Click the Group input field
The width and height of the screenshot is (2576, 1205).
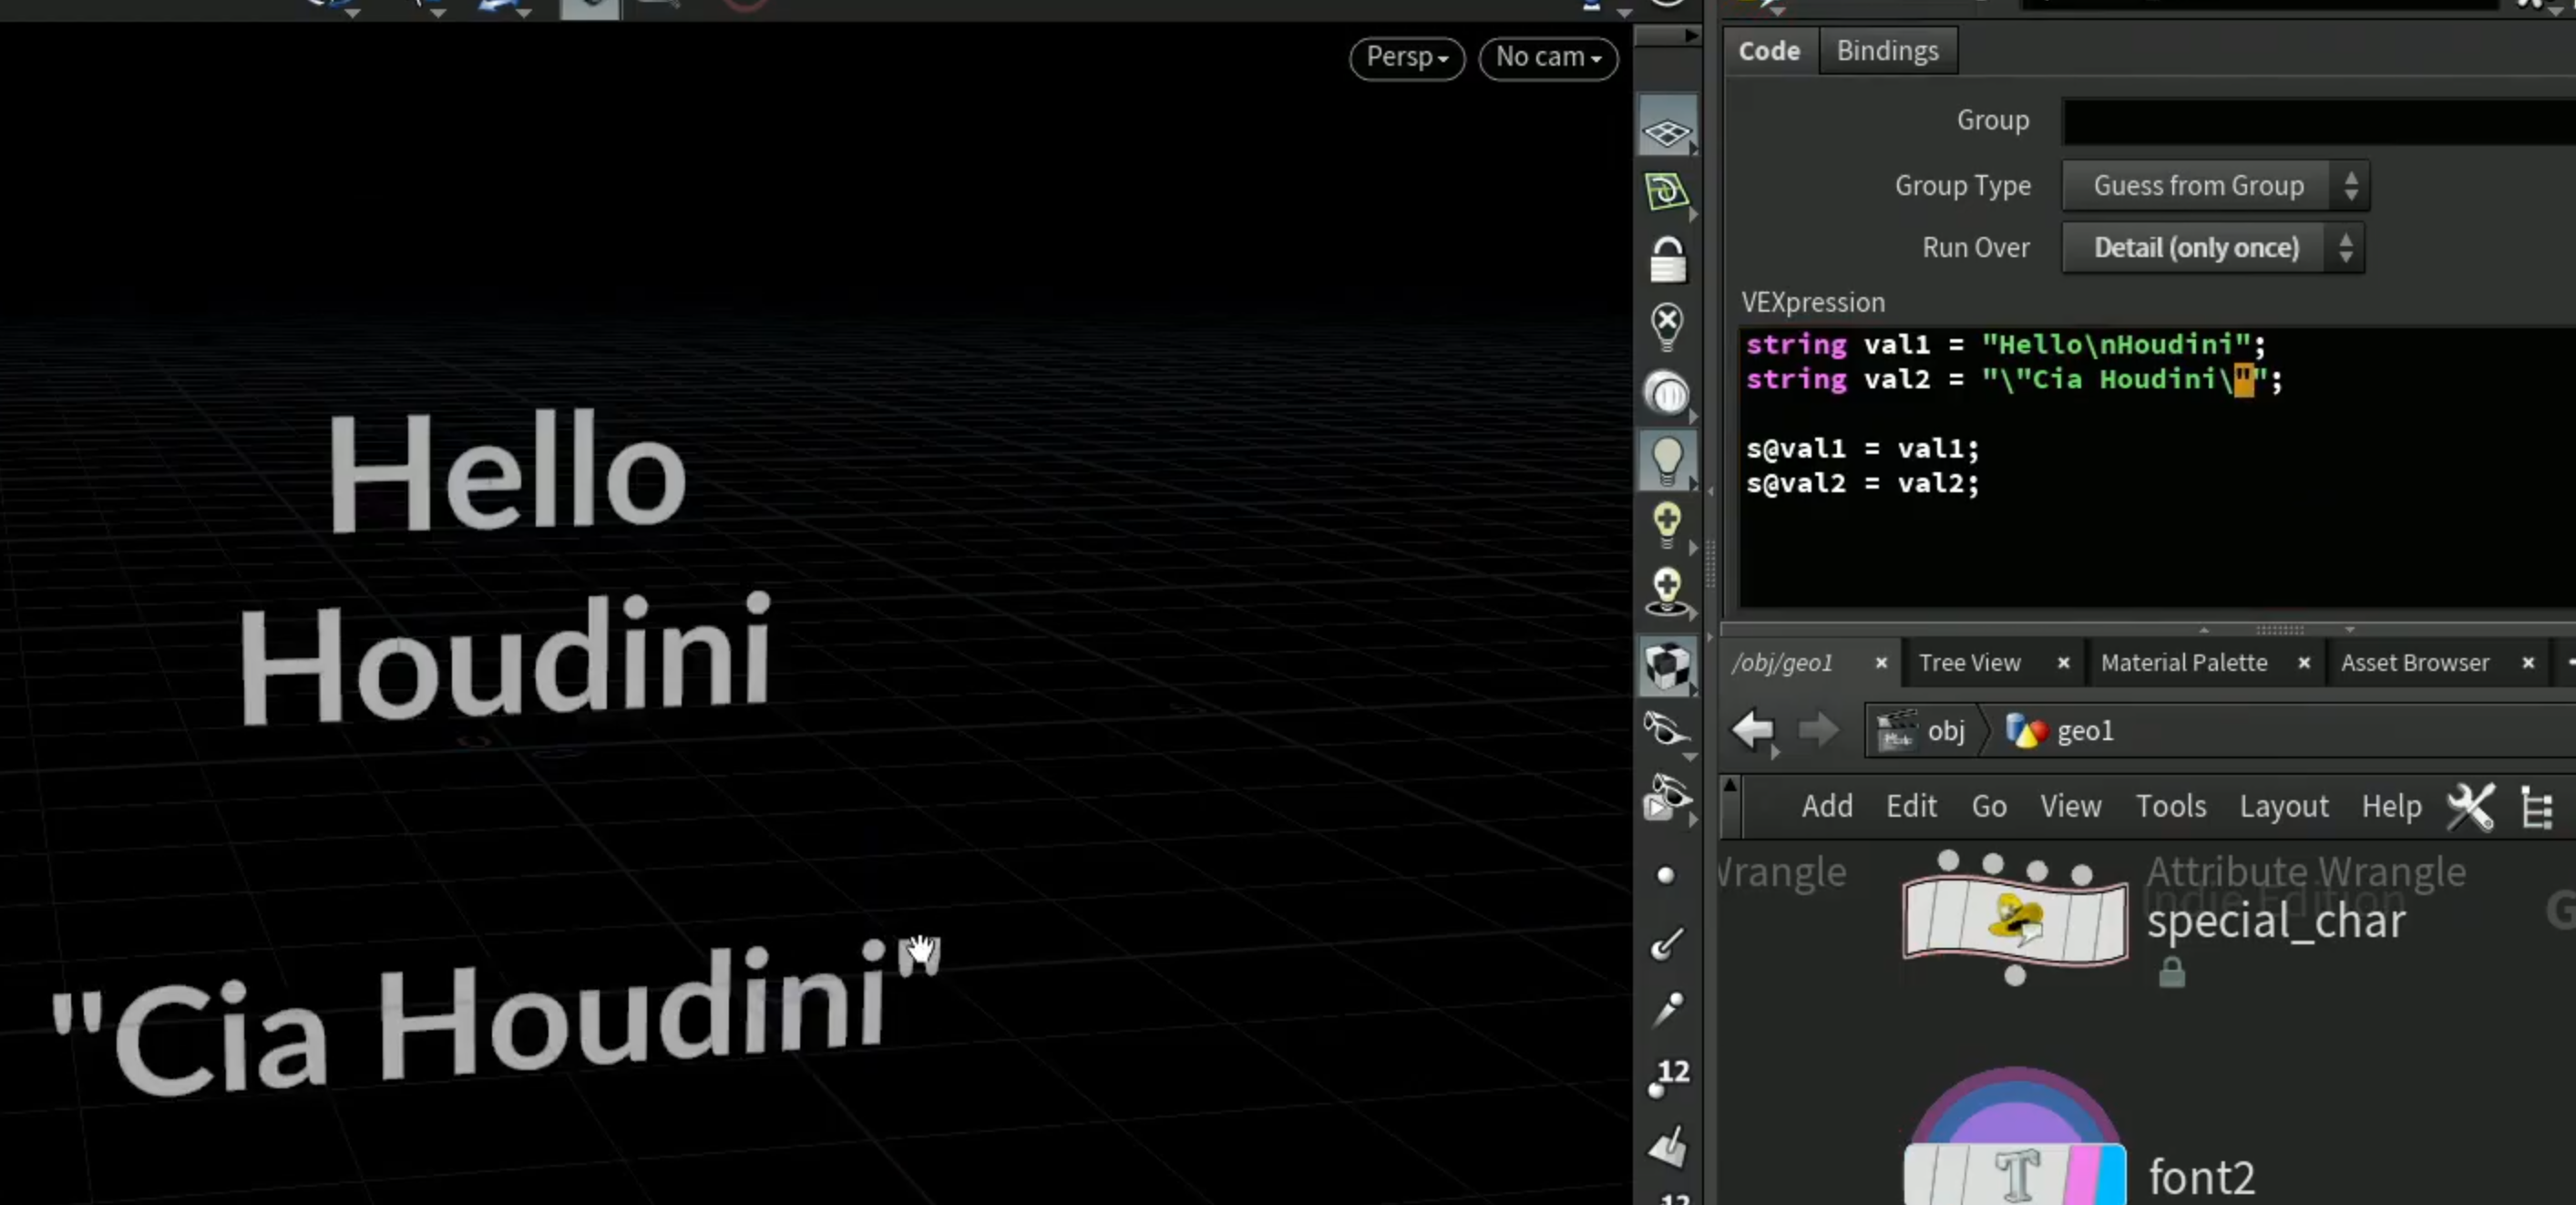point(2319,121)
